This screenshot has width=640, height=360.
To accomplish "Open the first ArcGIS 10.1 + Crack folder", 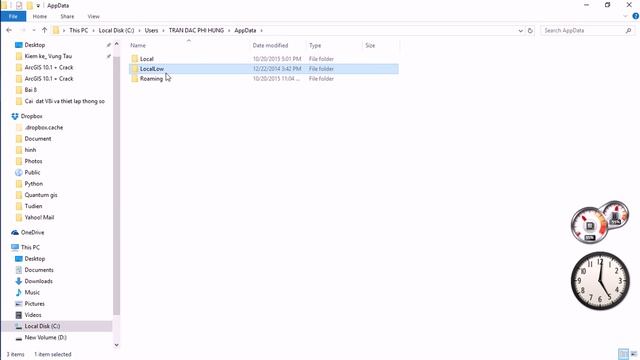I will 49,67.
